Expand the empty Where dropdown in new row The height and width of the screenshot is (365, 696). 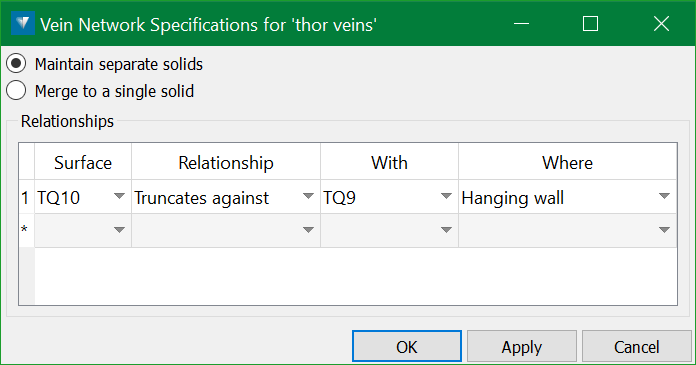pyautogui.click(x=664, y=230)
